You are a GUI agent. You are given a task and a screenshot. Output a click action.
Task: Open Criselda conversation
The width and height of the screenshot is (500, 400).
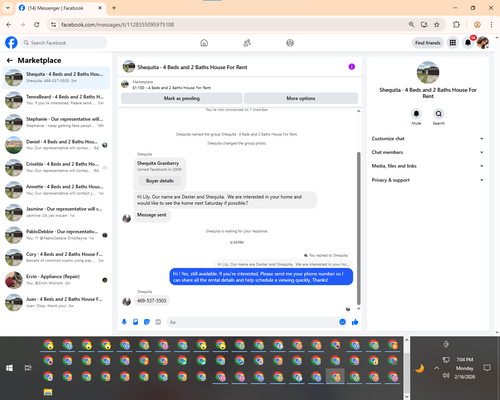[56, 167]
